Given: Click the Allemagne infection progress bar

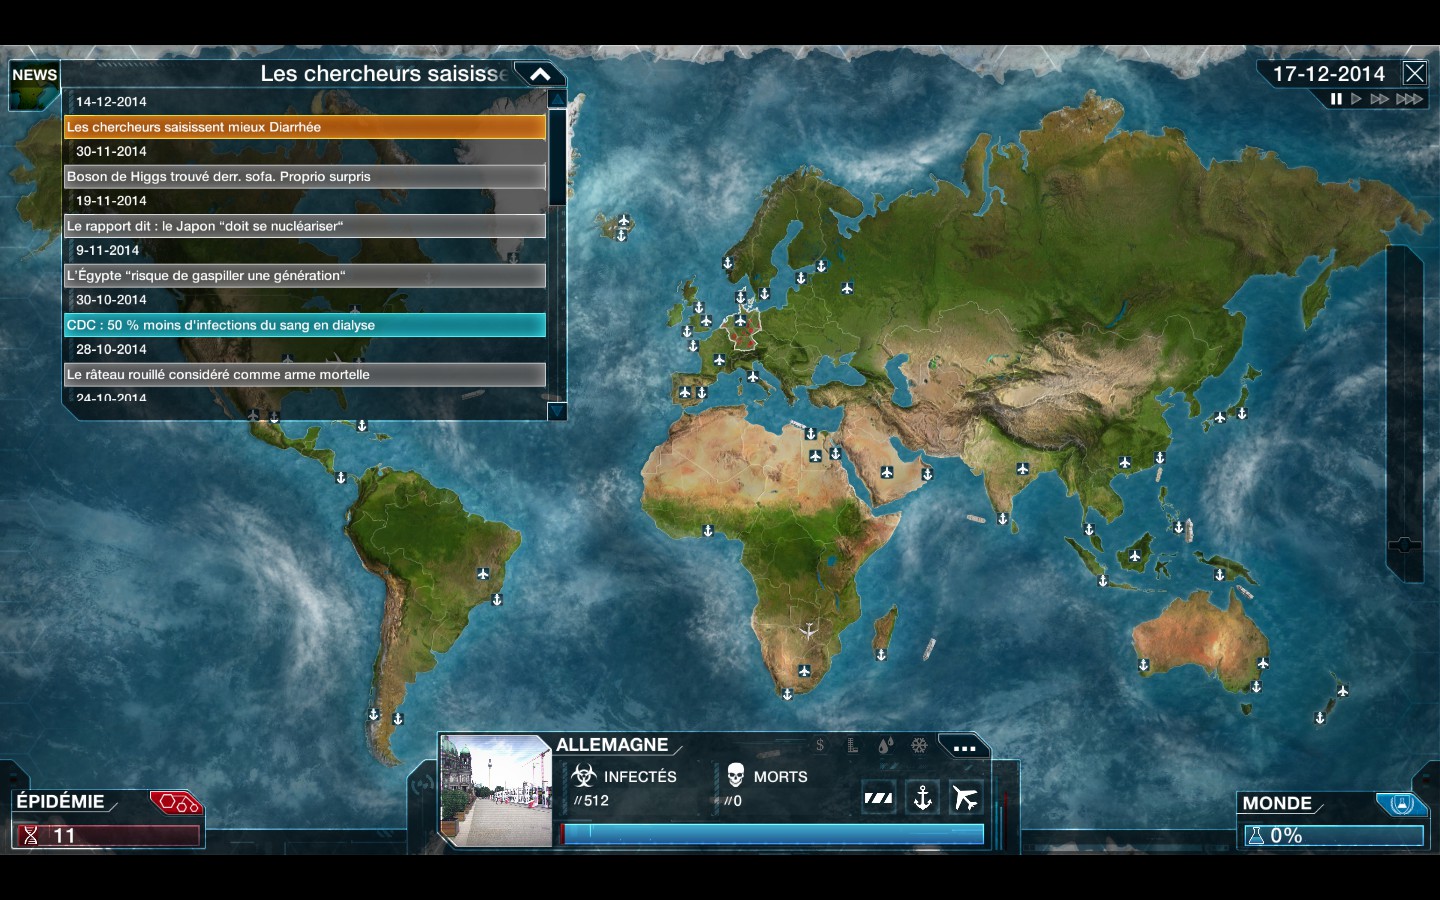Looking at the screenshot, I should (x=773, y=834).
